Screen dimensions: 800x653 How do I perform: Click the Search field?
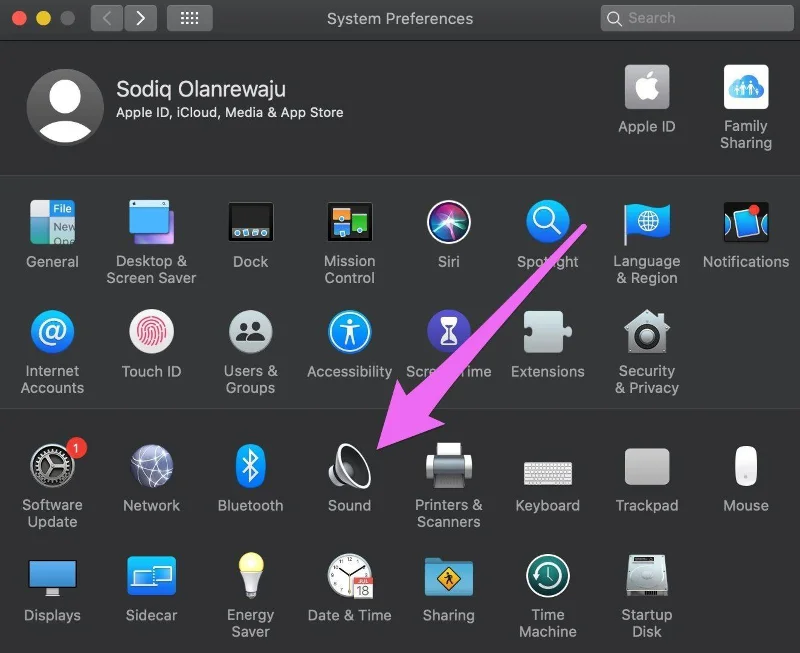click(696, 18)
